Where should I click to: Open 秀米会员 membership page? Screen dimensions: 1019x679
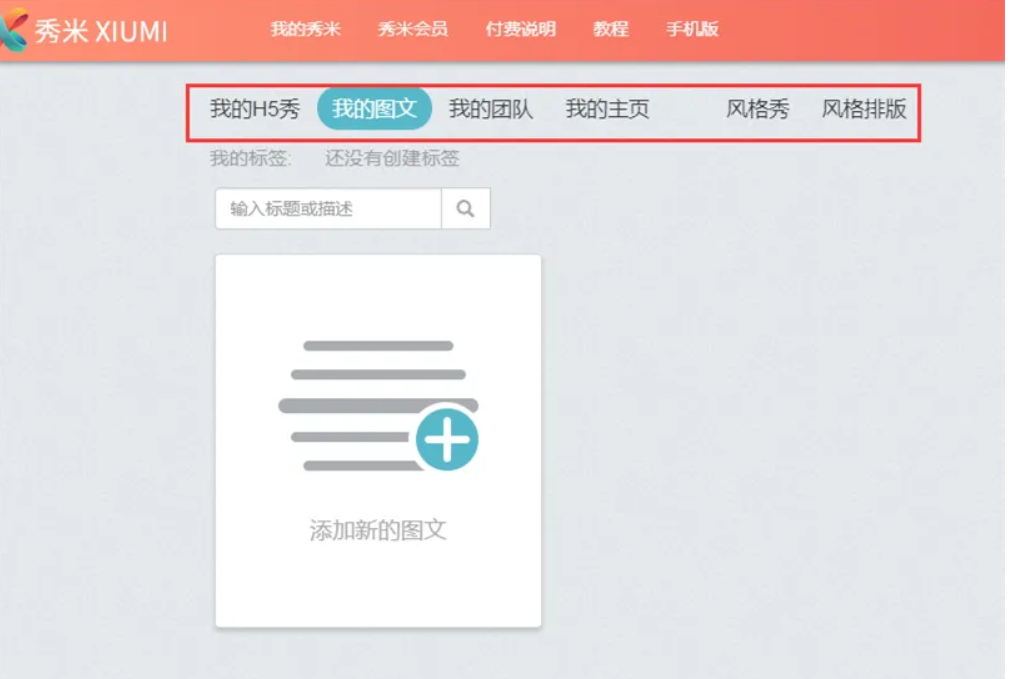coord(413,29)
